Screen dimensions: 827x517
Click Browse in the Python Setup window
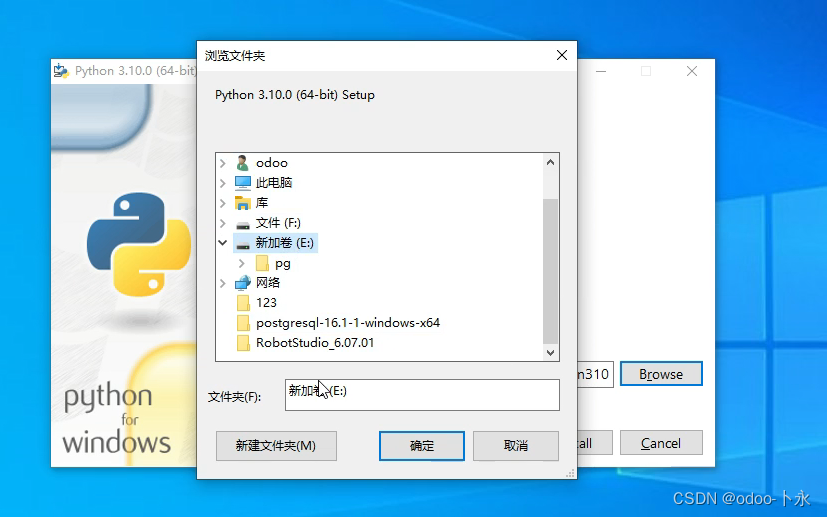(x=661, y=374)
